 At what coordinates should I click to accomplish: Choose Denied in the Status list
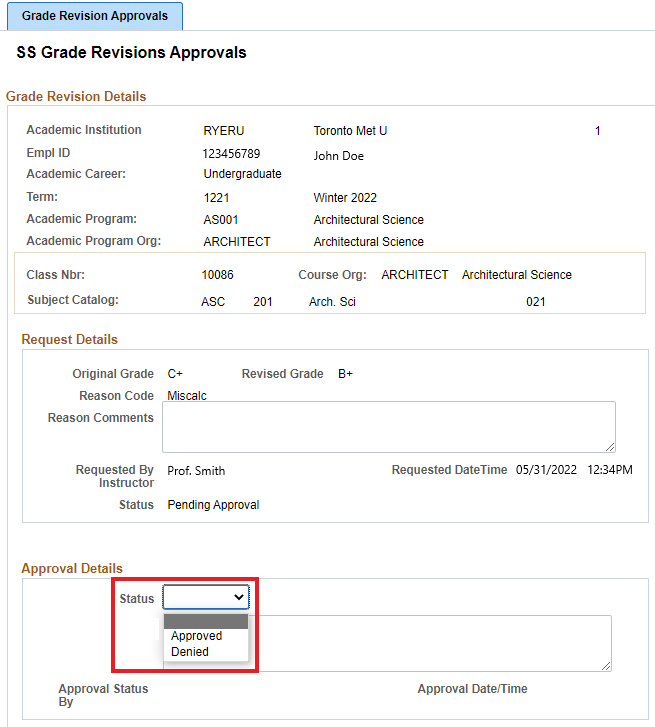(x=190, y=652)
